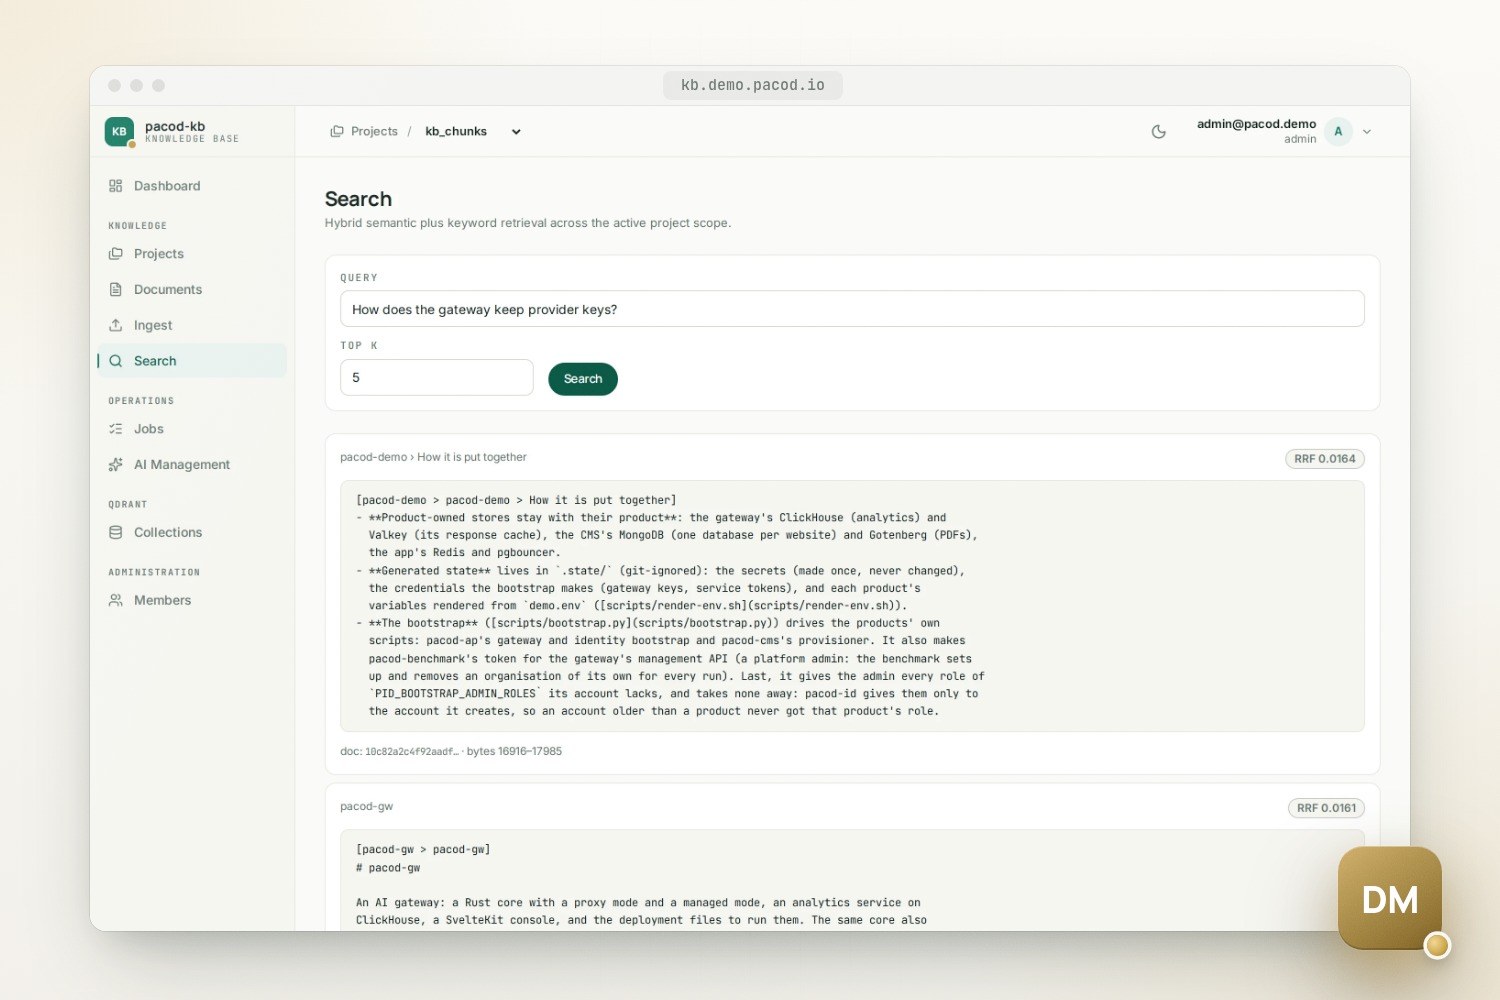Click the Projects breadcrumb link
Viewport: 1500px width, 1000px height.
(x=374, y=131)
